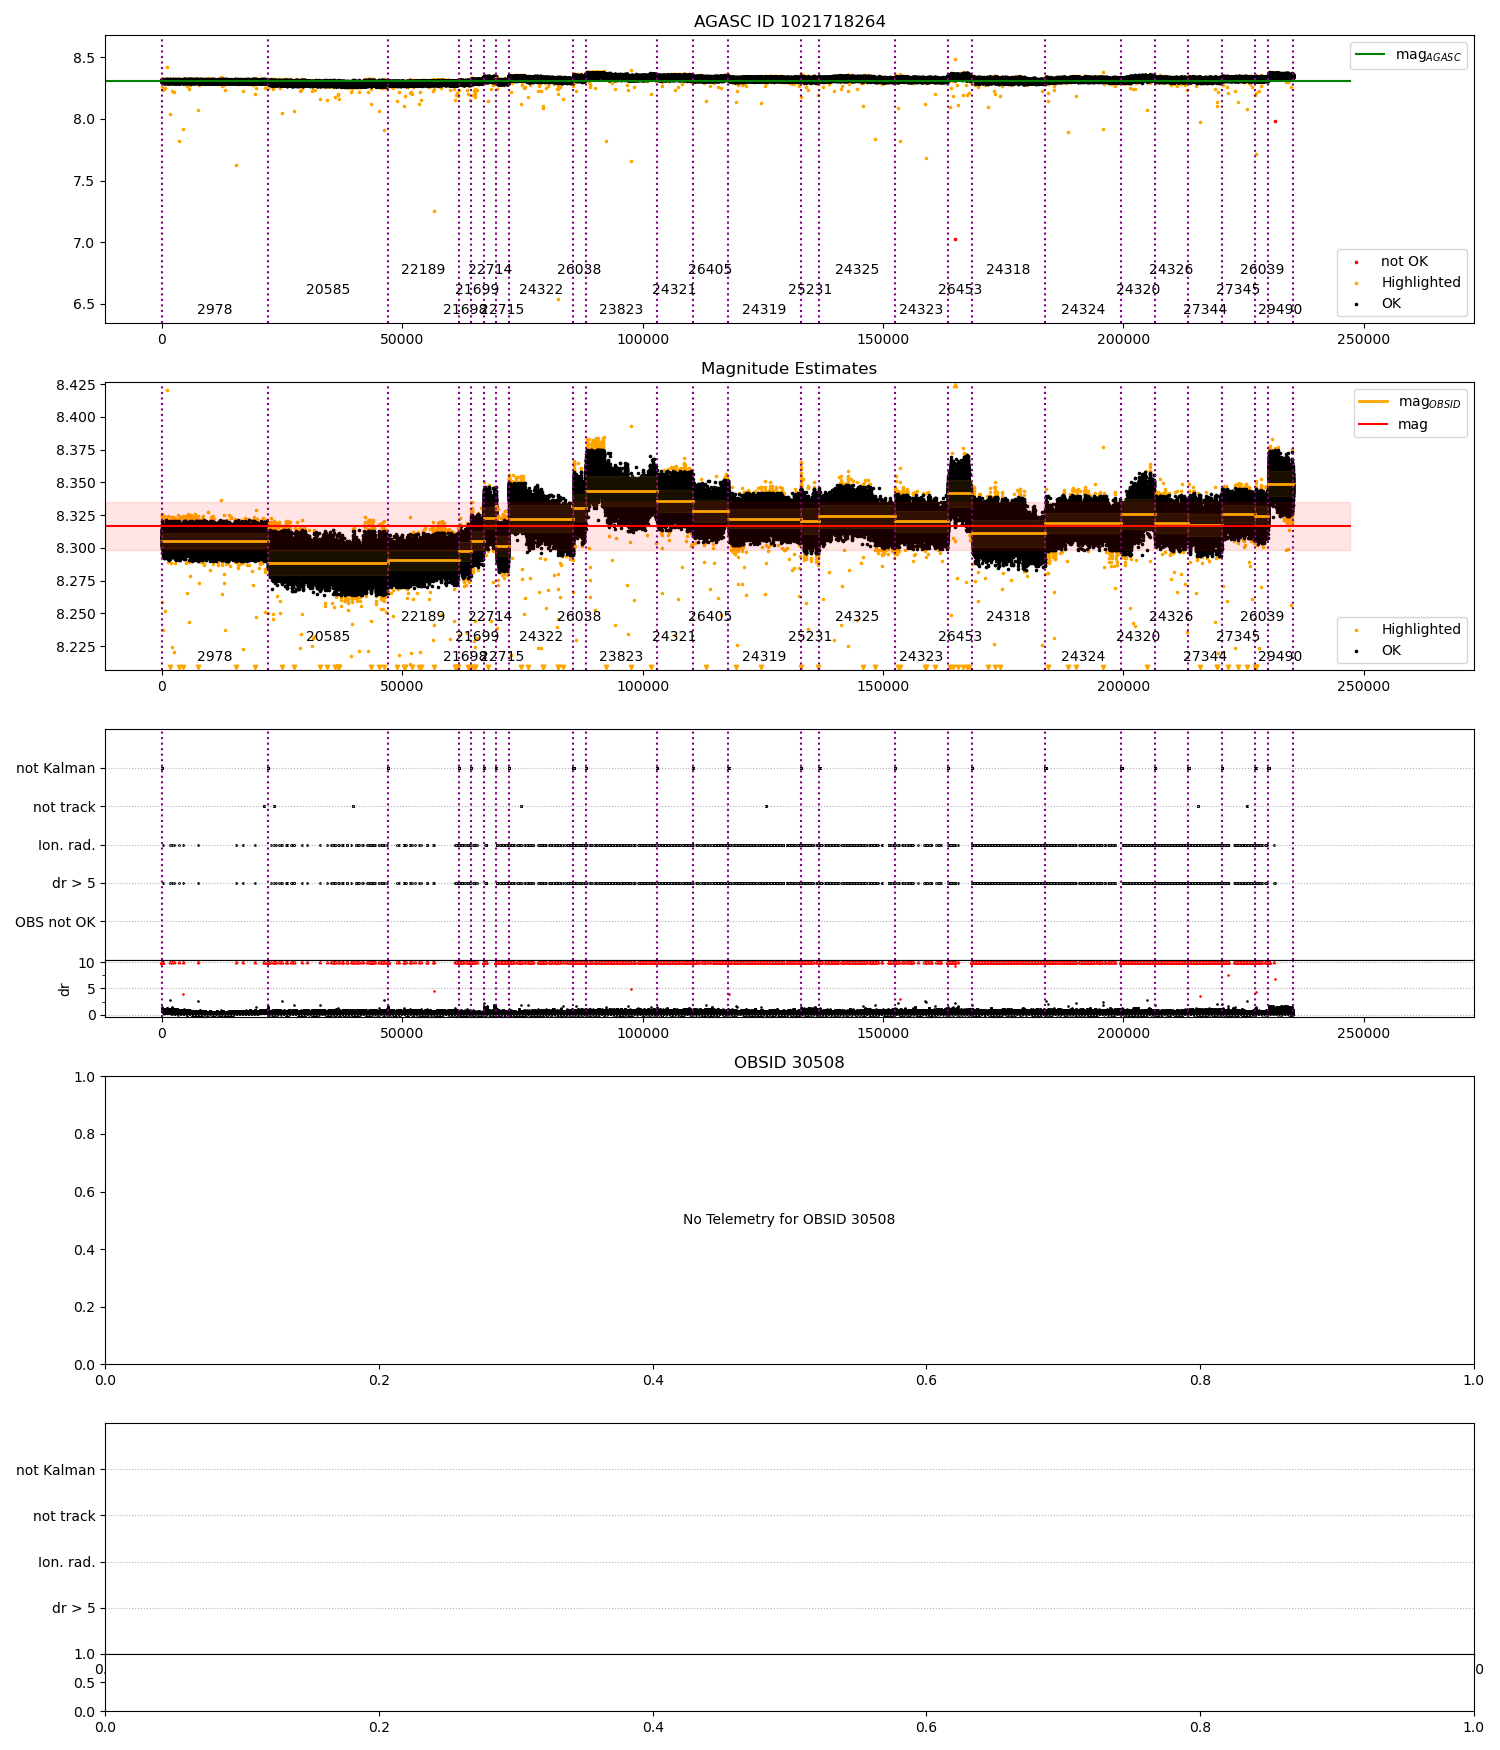Click OBSID label '24318' in the AGASC ID plot
Image resolution: width=1500 pixels, height=1750 pixels.
(1008, 270)
